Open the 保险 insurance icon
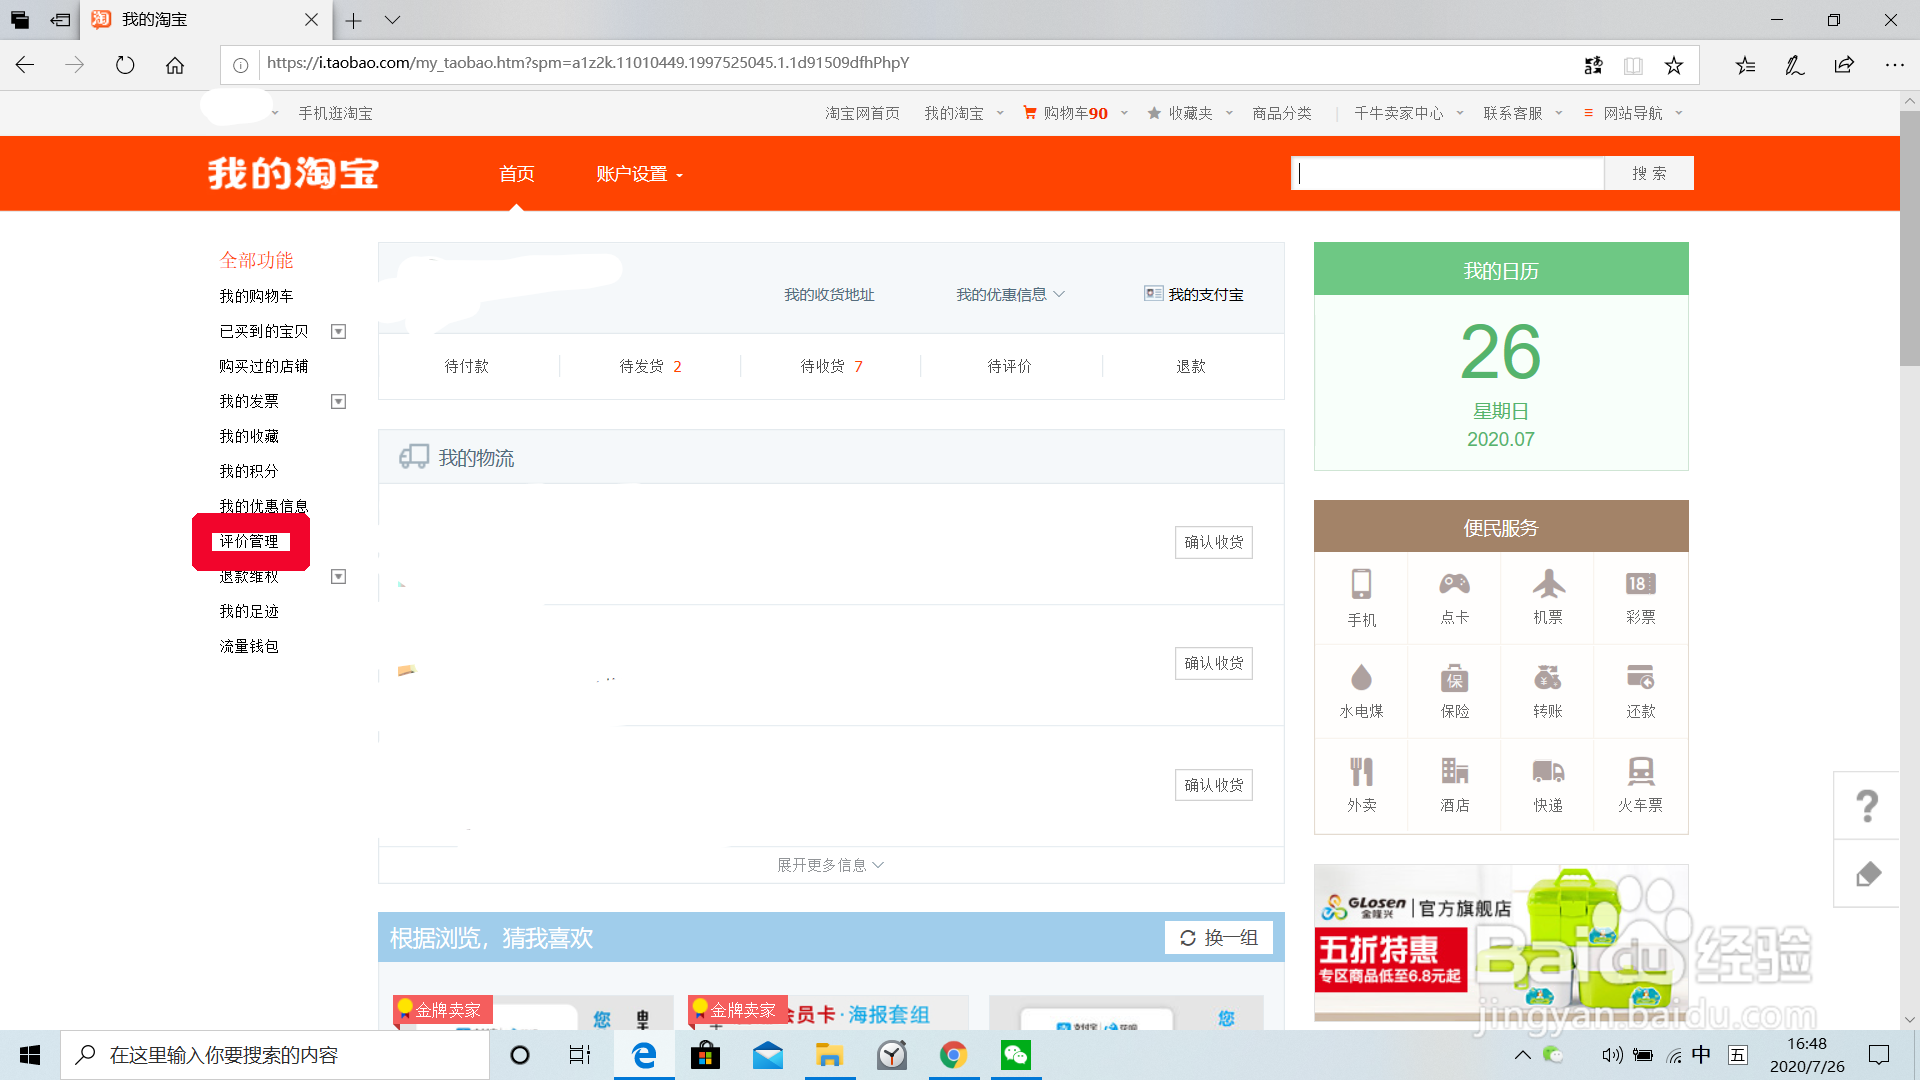 tap(1454, 692)
